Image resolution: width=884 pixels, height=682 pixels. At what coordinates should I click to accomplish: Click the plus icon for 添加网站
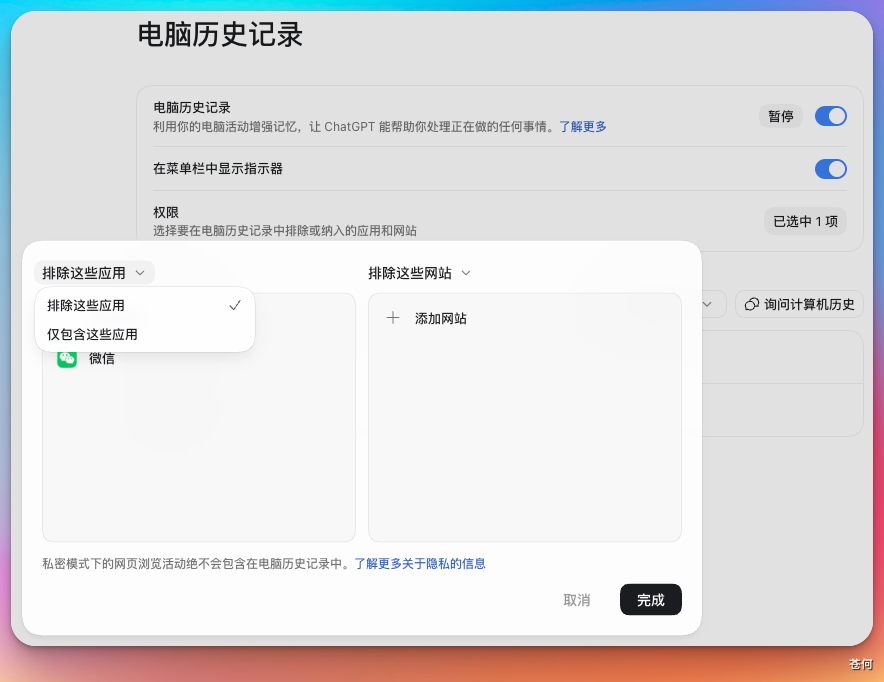(393, 318)
